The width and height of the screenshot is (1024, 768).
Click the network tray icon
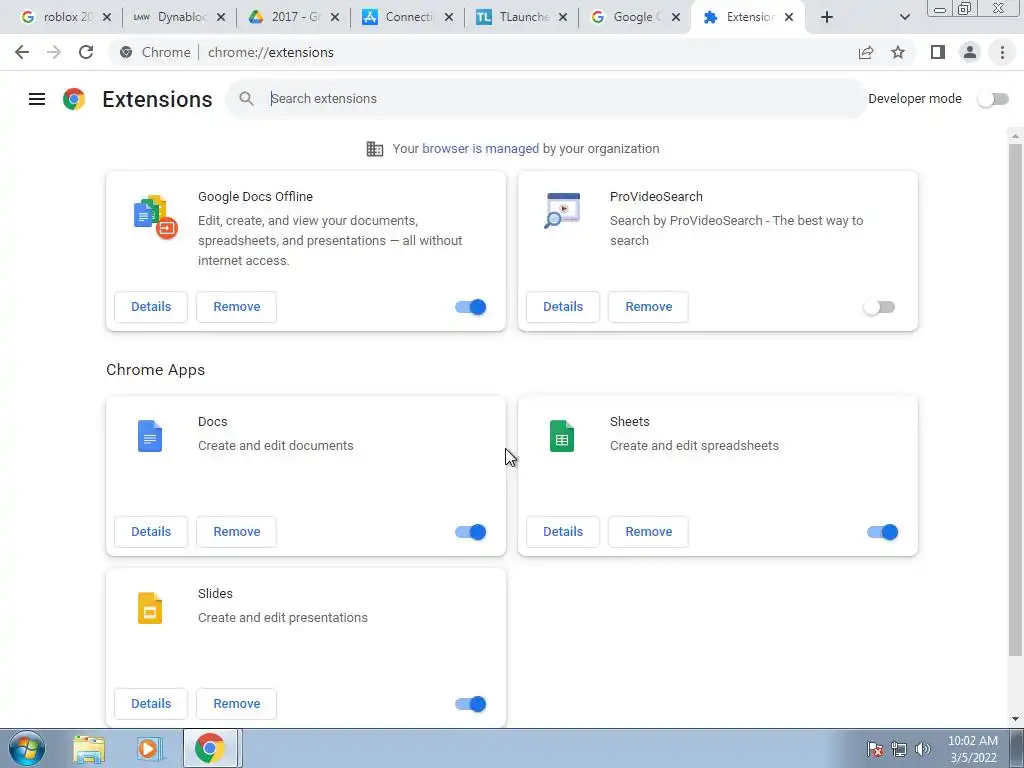click(899, 749)
